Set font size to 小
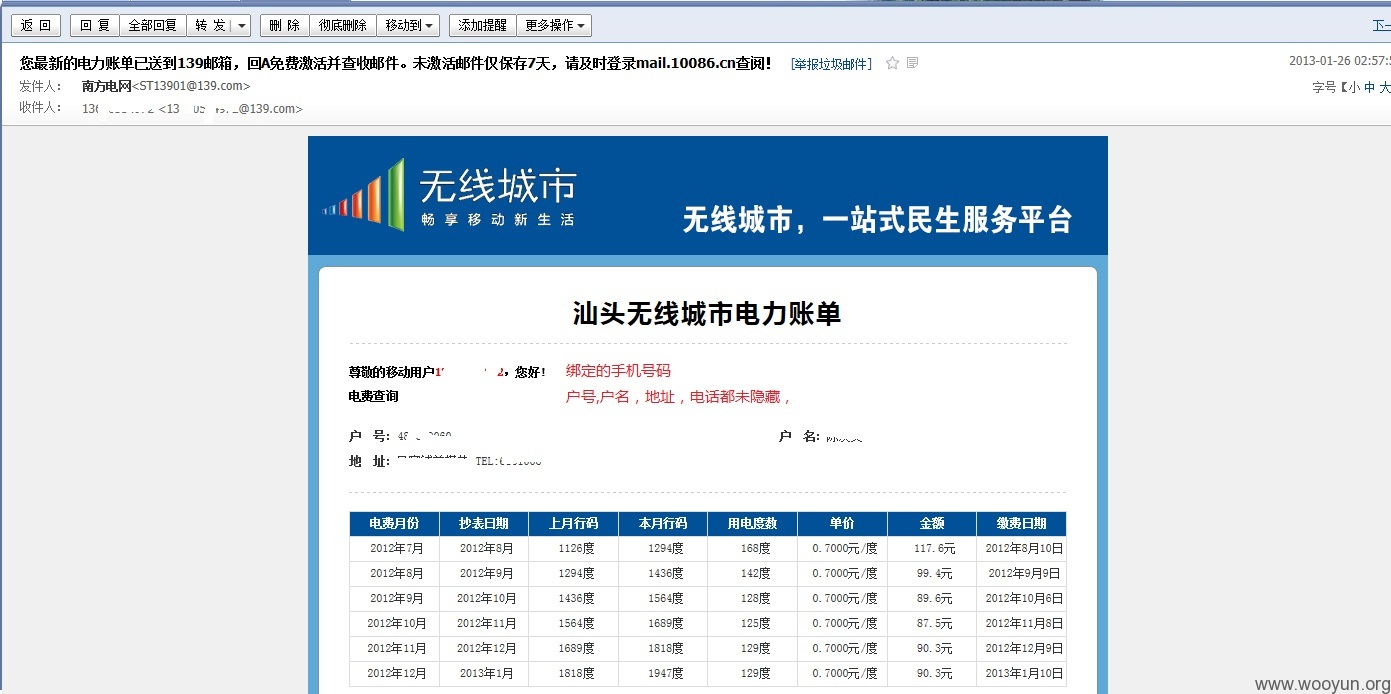 point(1354,87)
